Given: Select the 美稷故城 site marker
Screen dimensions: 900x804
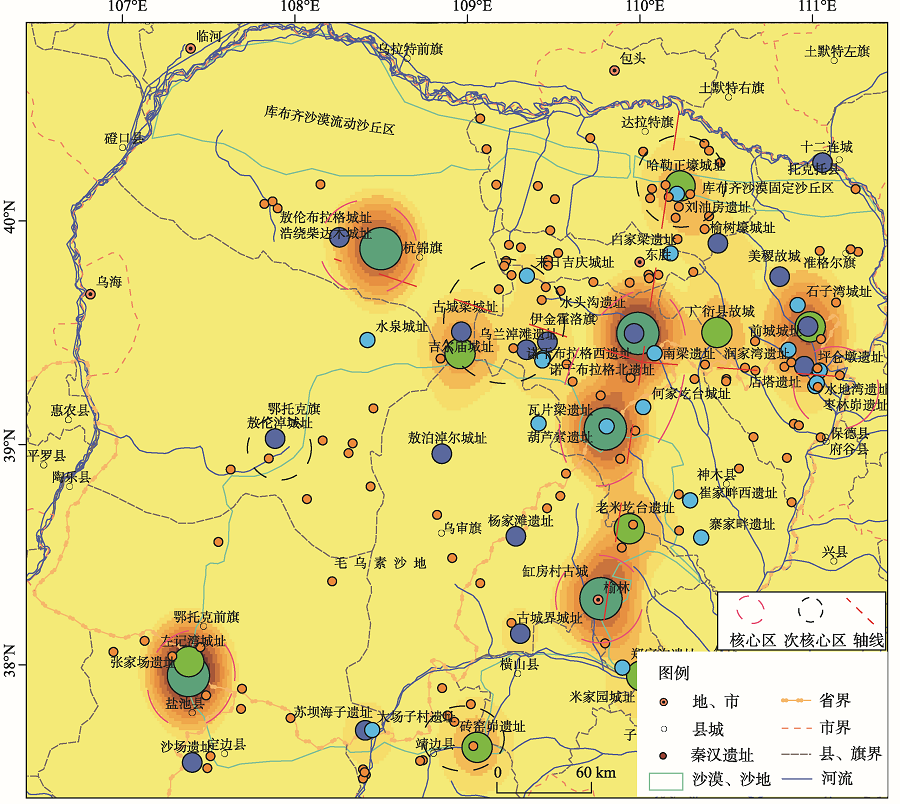Looking at the screenshot, I should pyautogui.click(x=780, y=277).
